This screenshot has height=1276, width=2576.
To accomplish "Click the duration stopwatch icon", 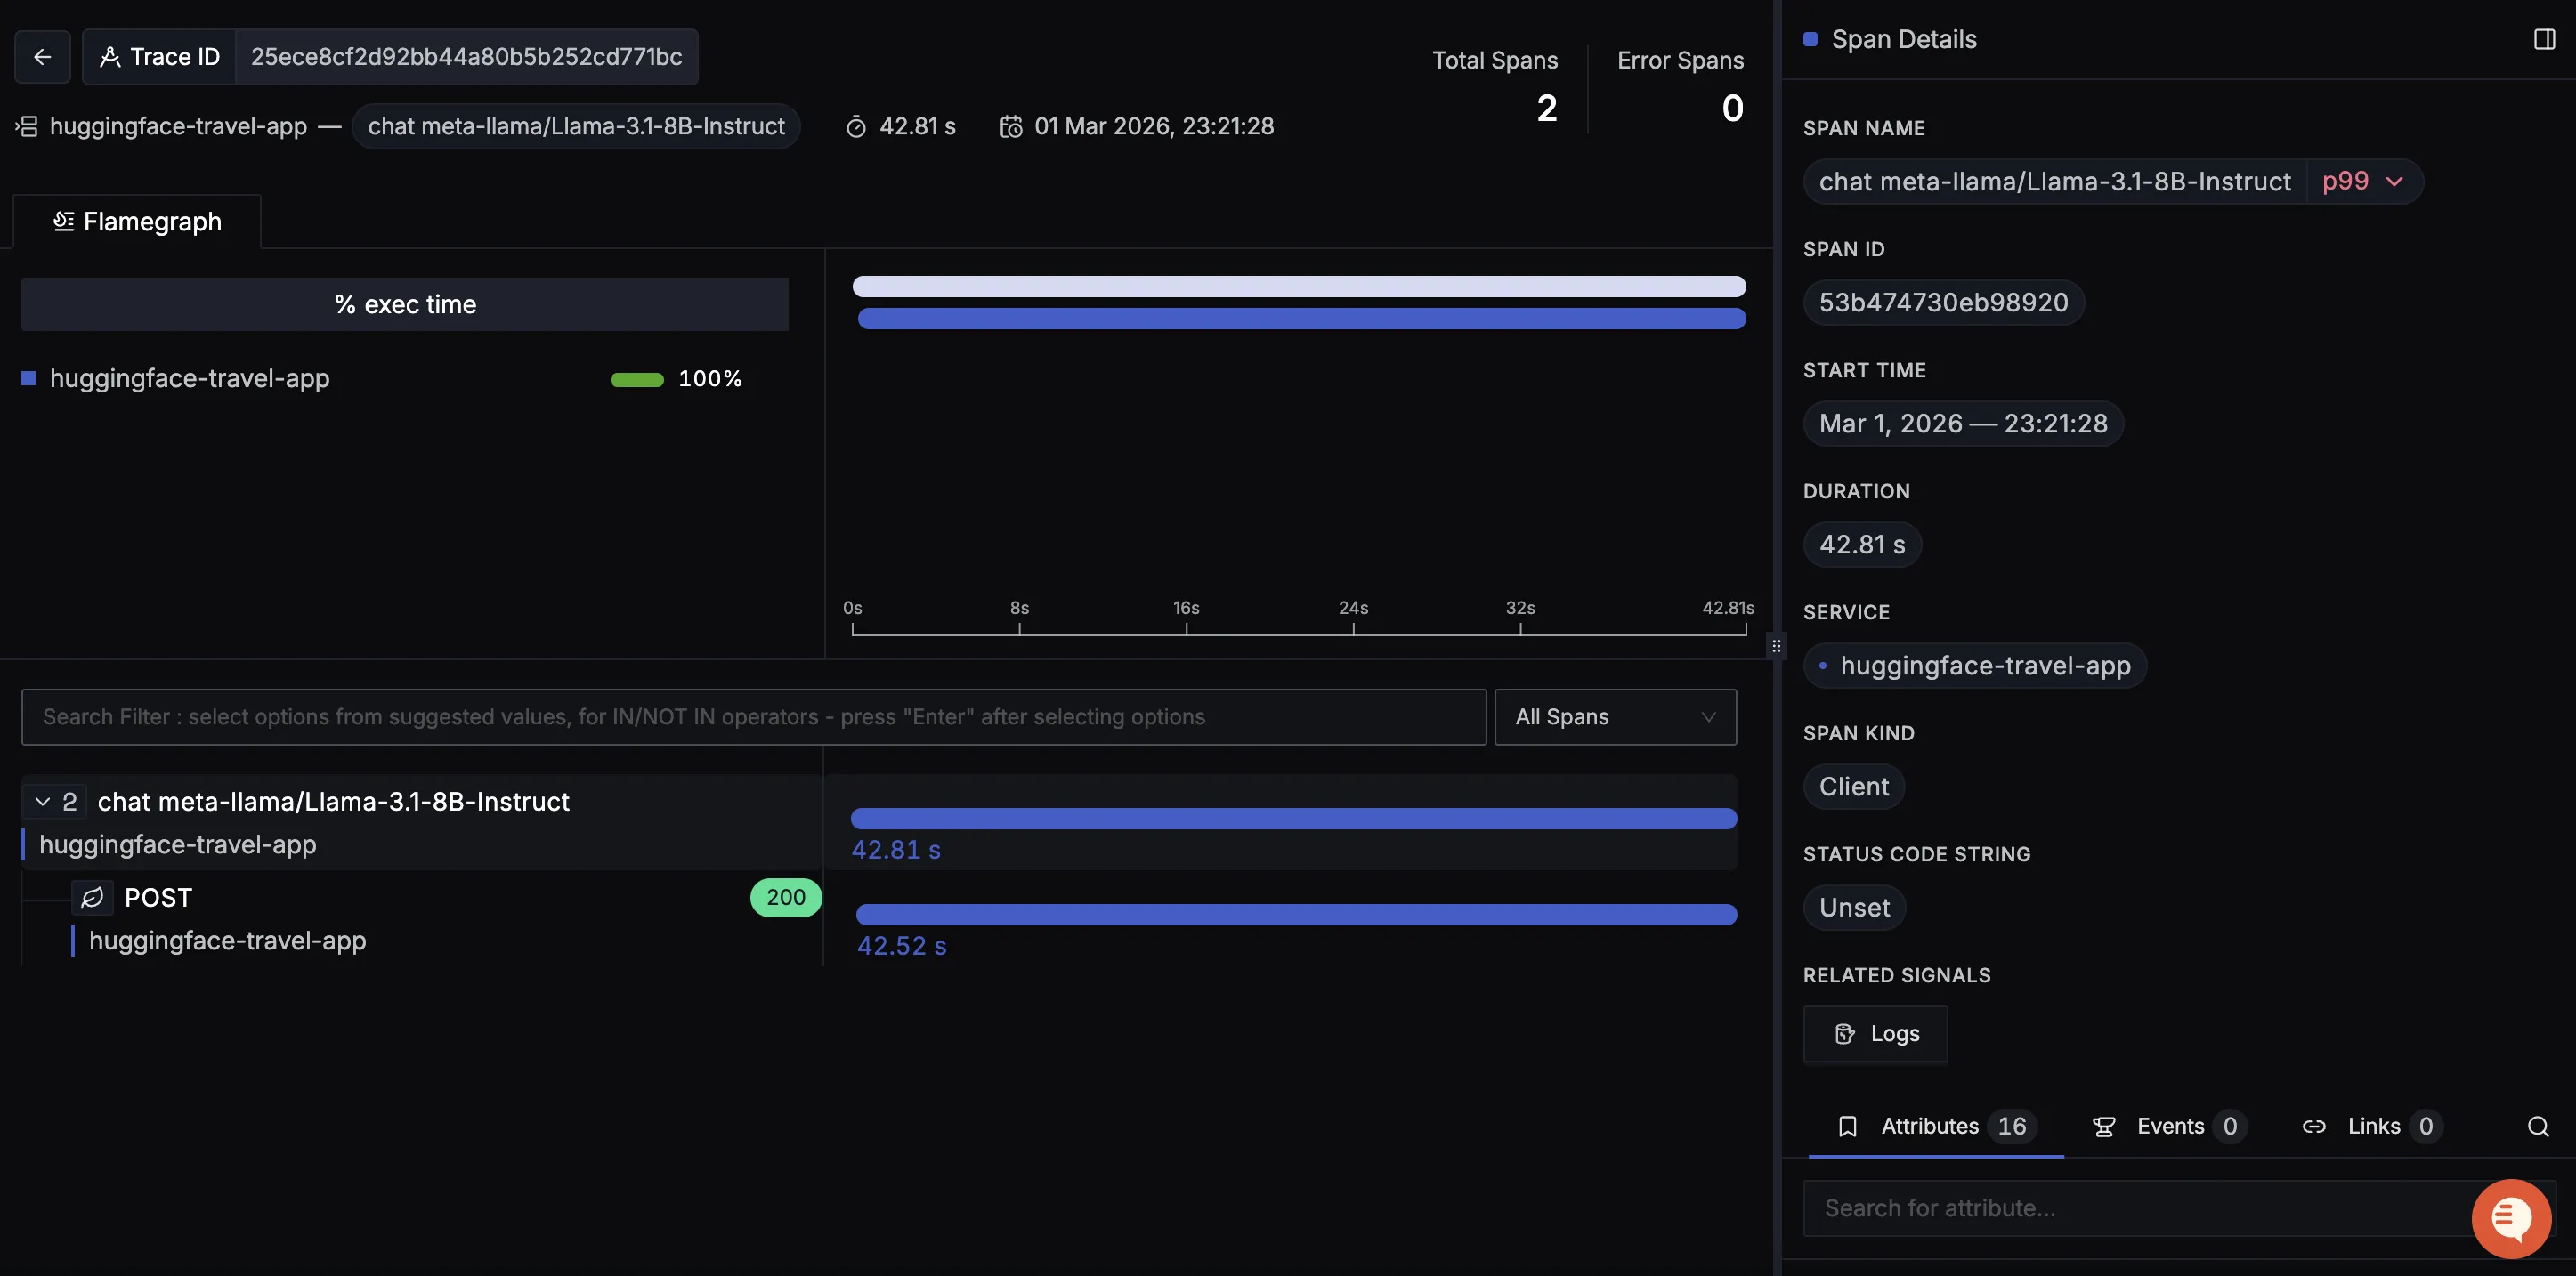I will point(856,127).
